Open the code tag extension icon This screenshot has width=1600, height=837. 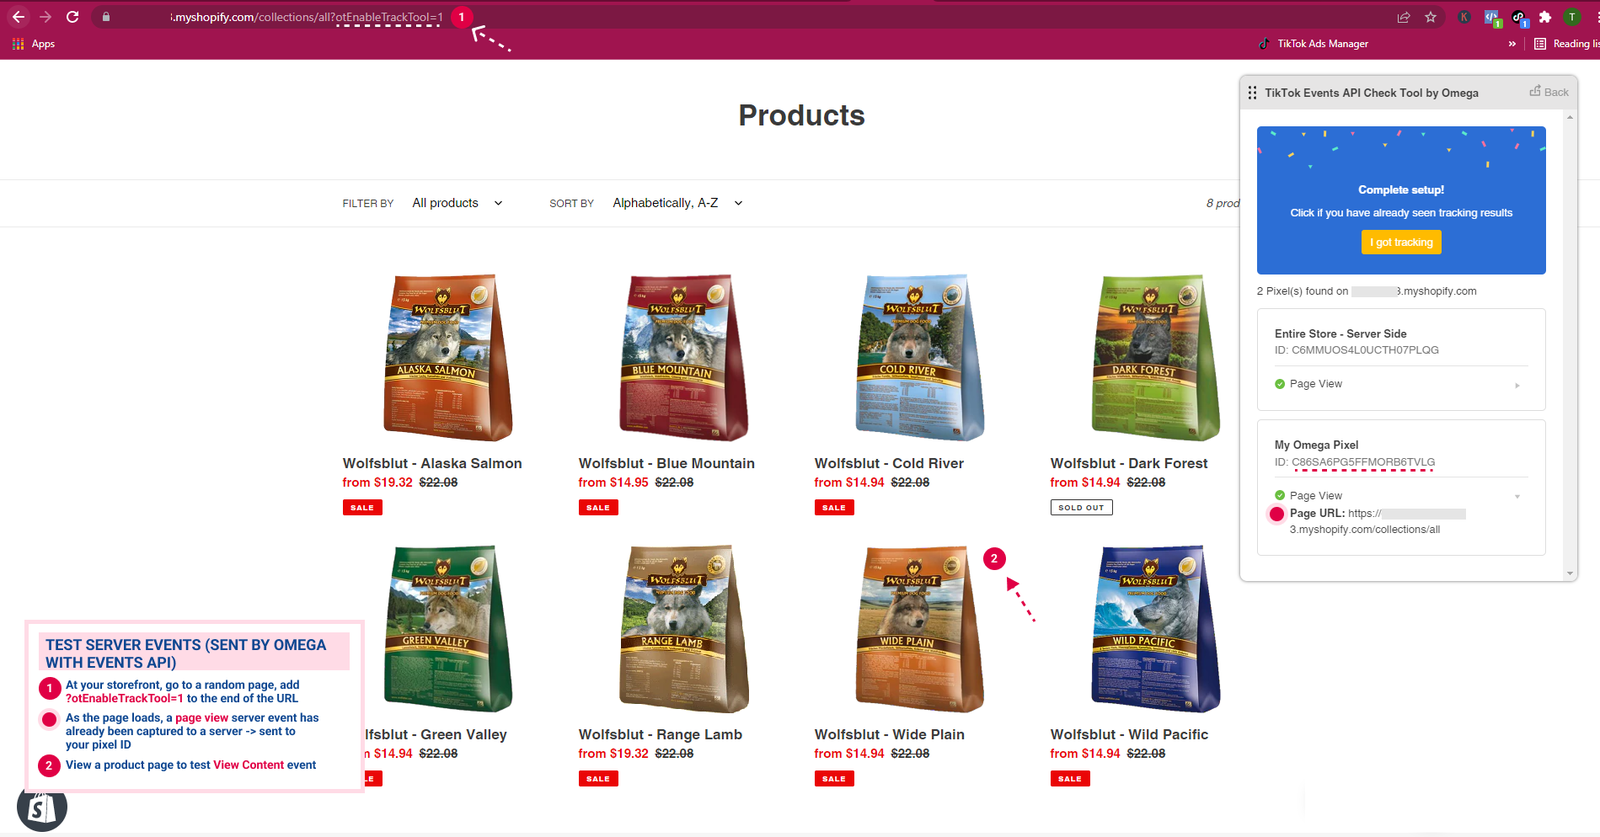point(1492,17)
